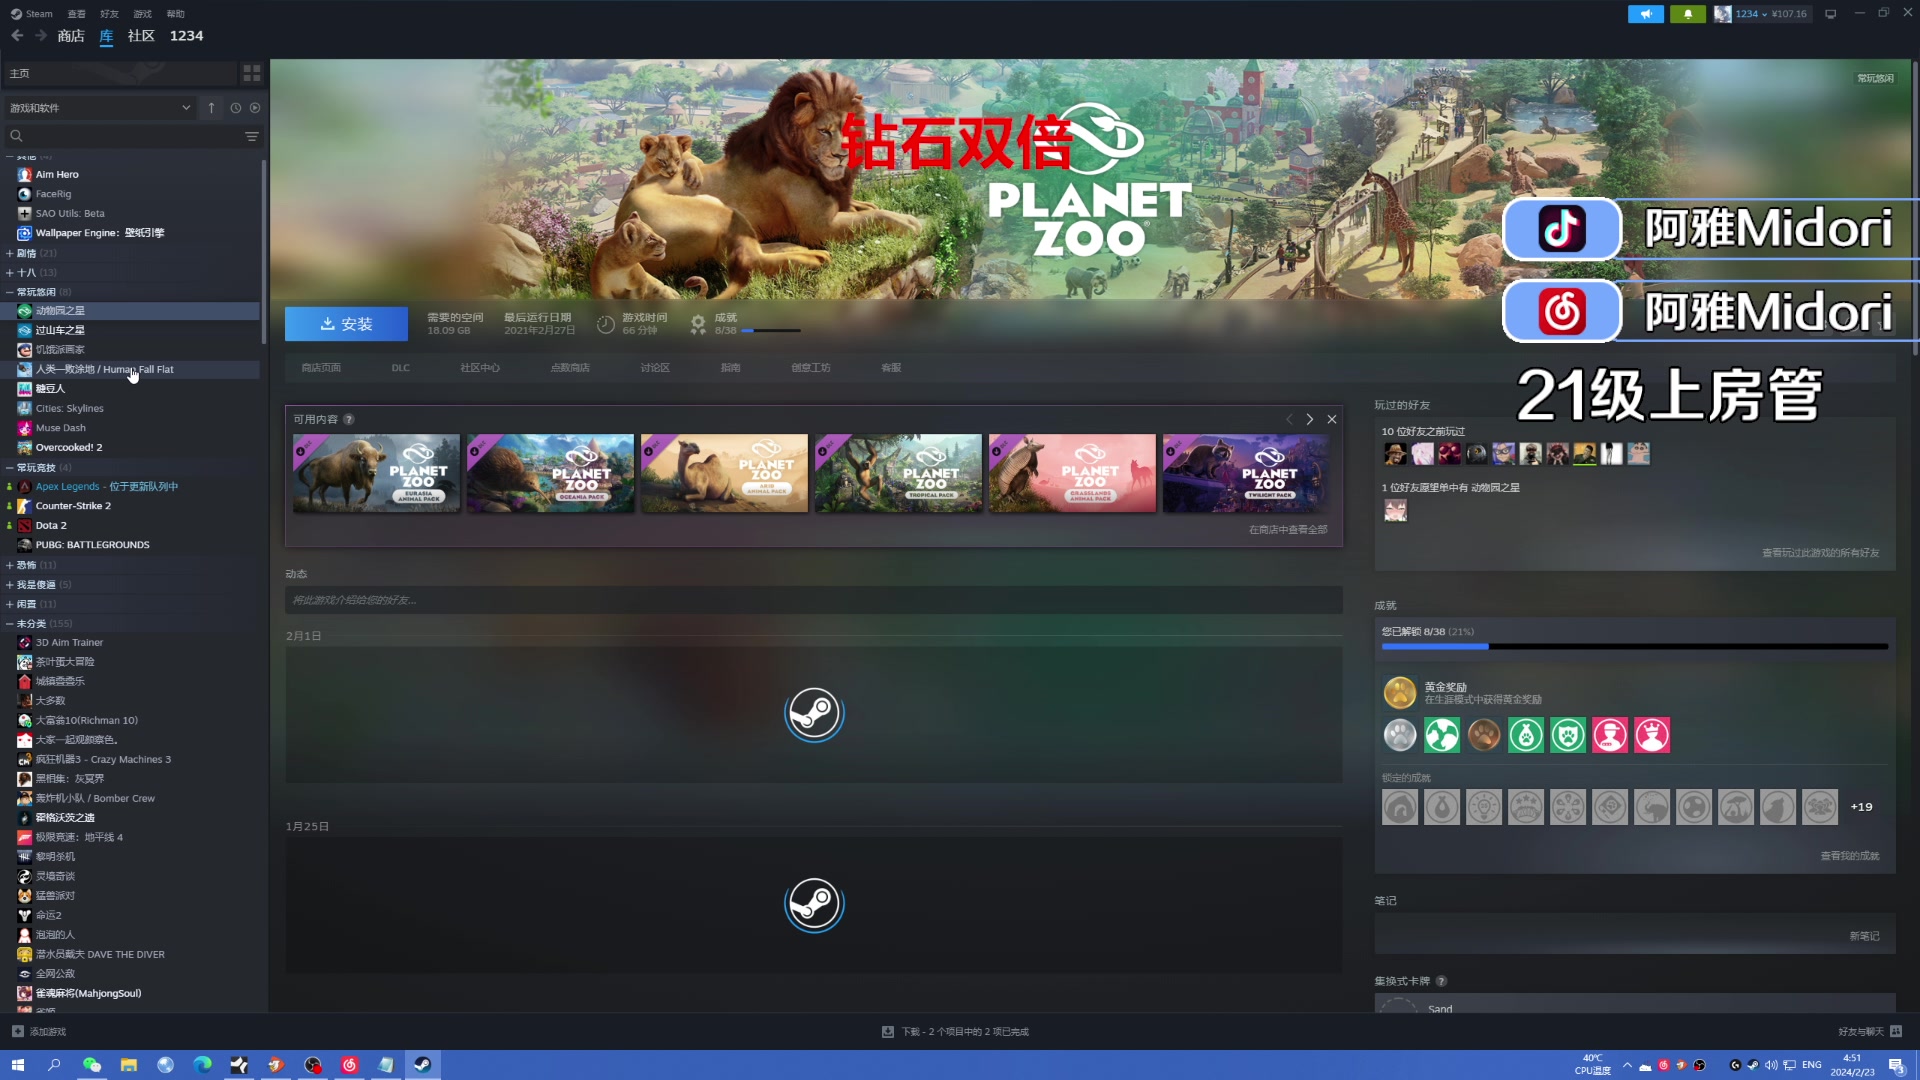Screen dimensions: 1920x1080
Task: Click the play time clock icon
Action: tap(605, 324)
